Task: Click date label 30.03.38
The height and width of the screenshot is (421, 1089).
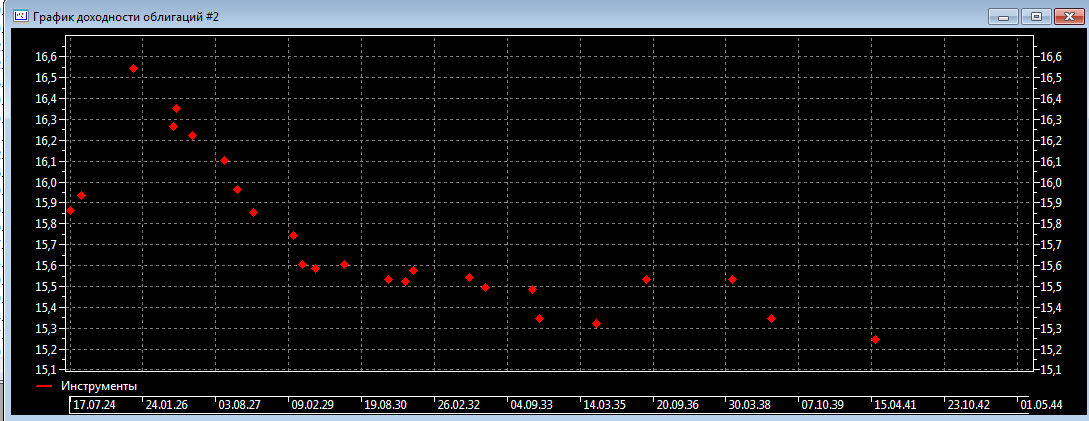Action: point(749,404)
